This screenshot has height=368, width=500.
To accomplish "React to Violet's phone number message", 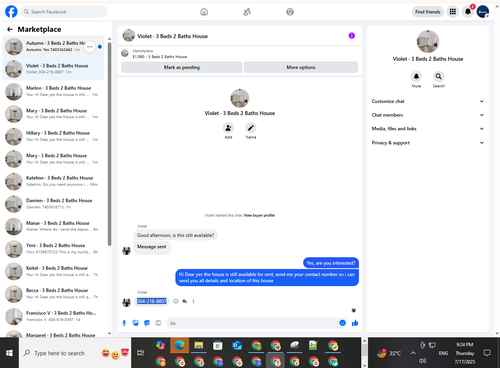I will 176,301.
